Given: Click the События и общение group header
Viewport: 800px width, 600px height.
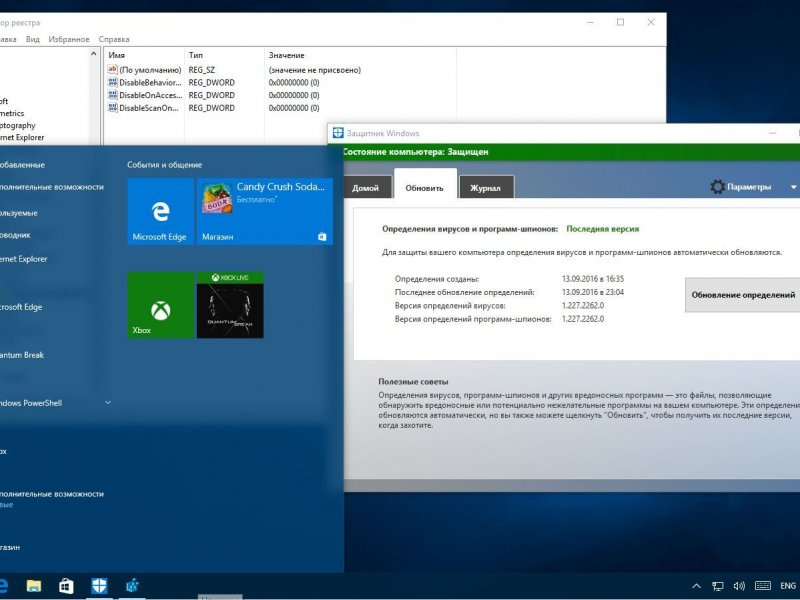Looking at the screenshot, I should [164, 165].
